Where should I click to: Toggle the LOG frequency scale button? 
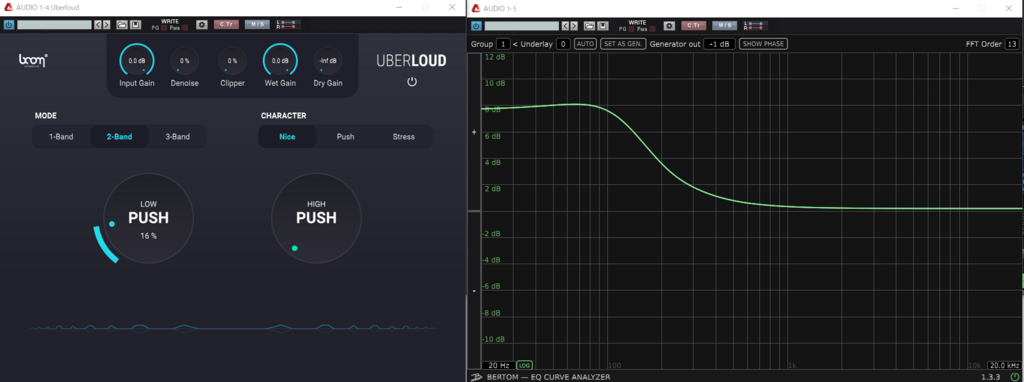click(x=524, y=365)
